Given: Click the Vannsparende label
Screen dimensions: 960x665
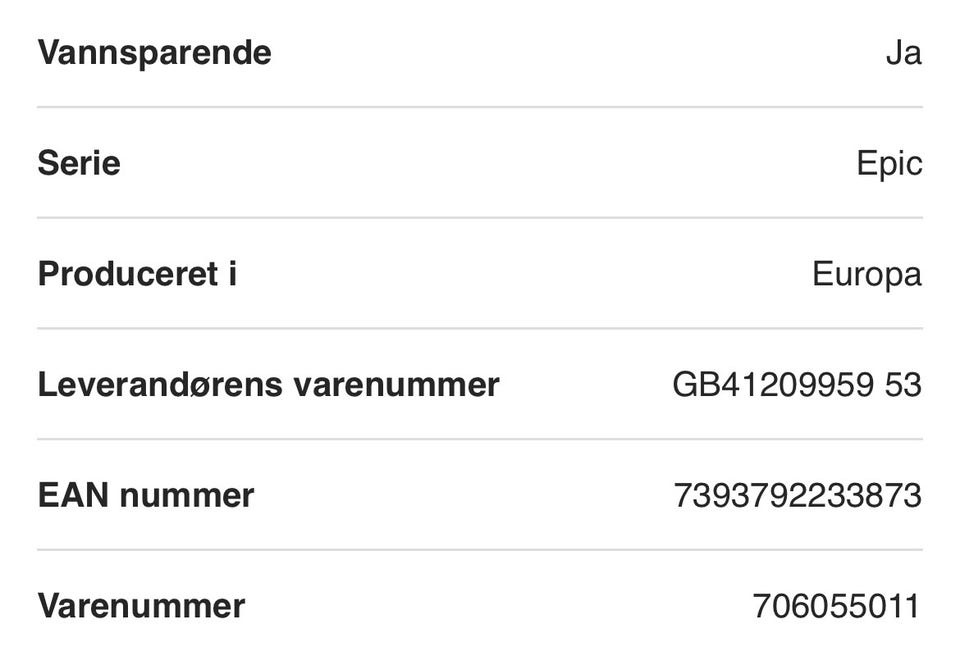Looking at the screenshot, I should (x=154, y=53).
